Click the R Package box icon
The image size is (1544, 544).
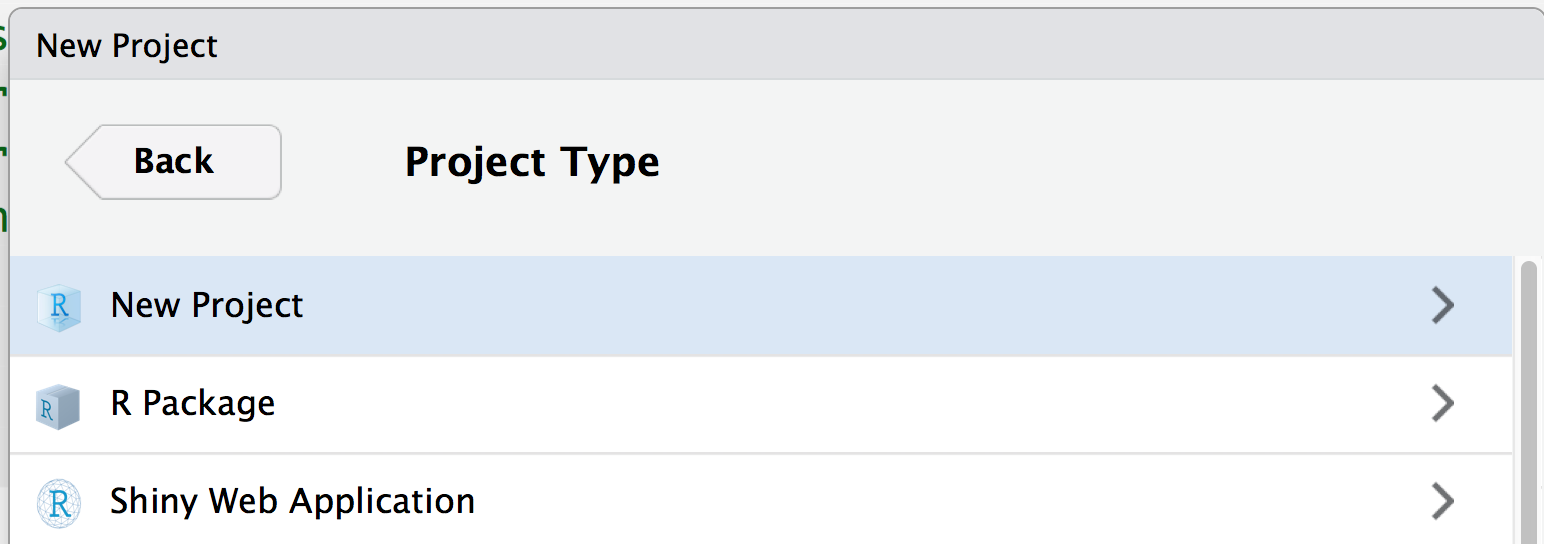(x=58, y=405)
